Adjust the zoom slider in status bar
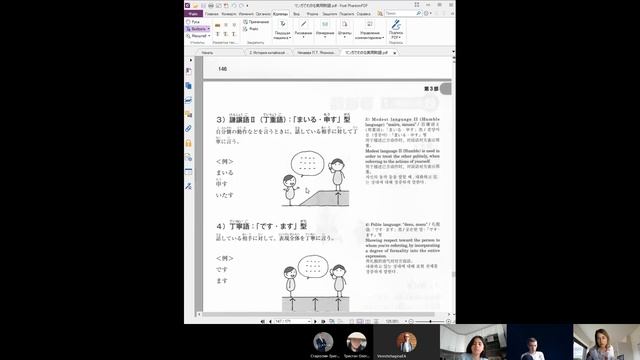The width and height of the screenshot is (640, 360). (x=430, y=321)
